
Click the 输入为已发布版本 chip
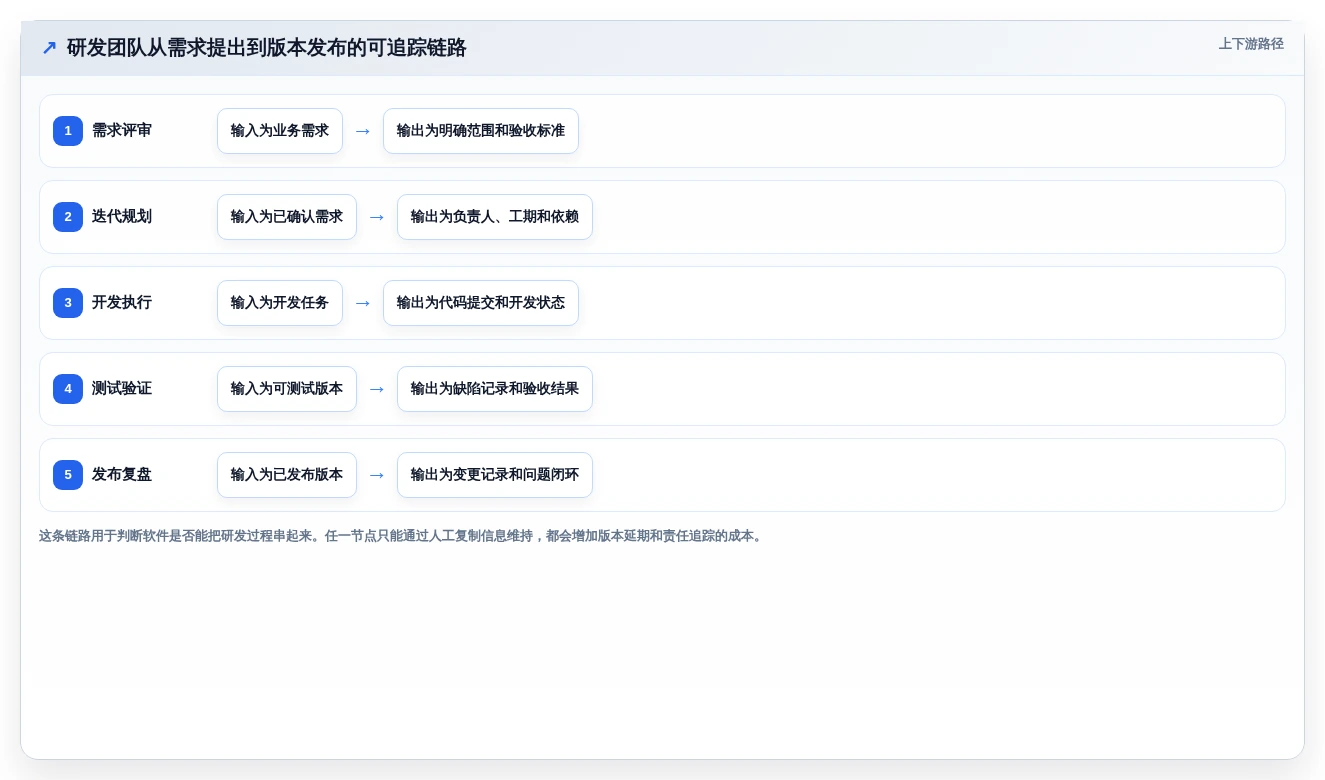[287, 475]
